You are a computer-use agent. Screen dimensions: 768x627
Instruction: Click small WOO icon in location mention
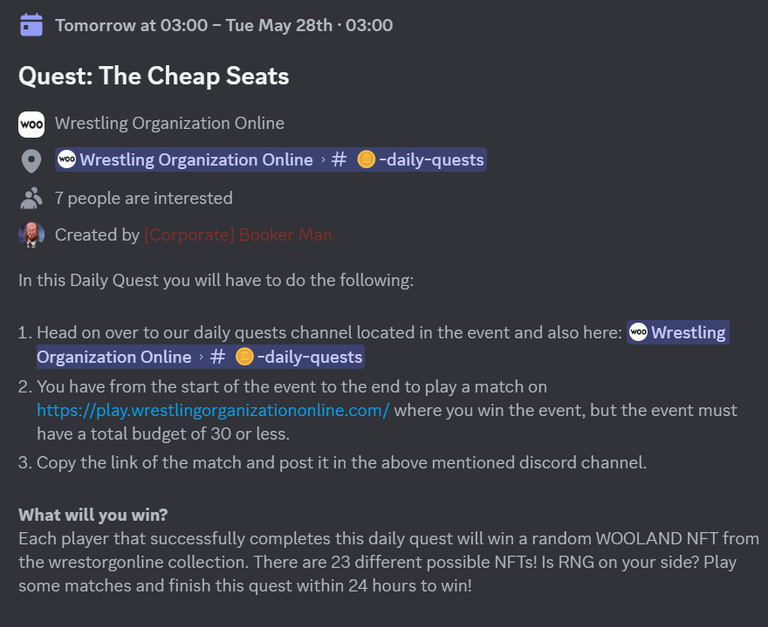67,159
